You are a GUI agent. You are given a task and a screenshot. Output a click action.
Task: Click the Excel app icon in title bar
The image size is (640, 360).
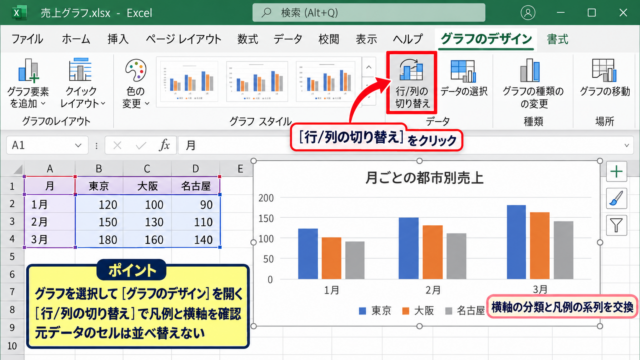pos(18,13)
